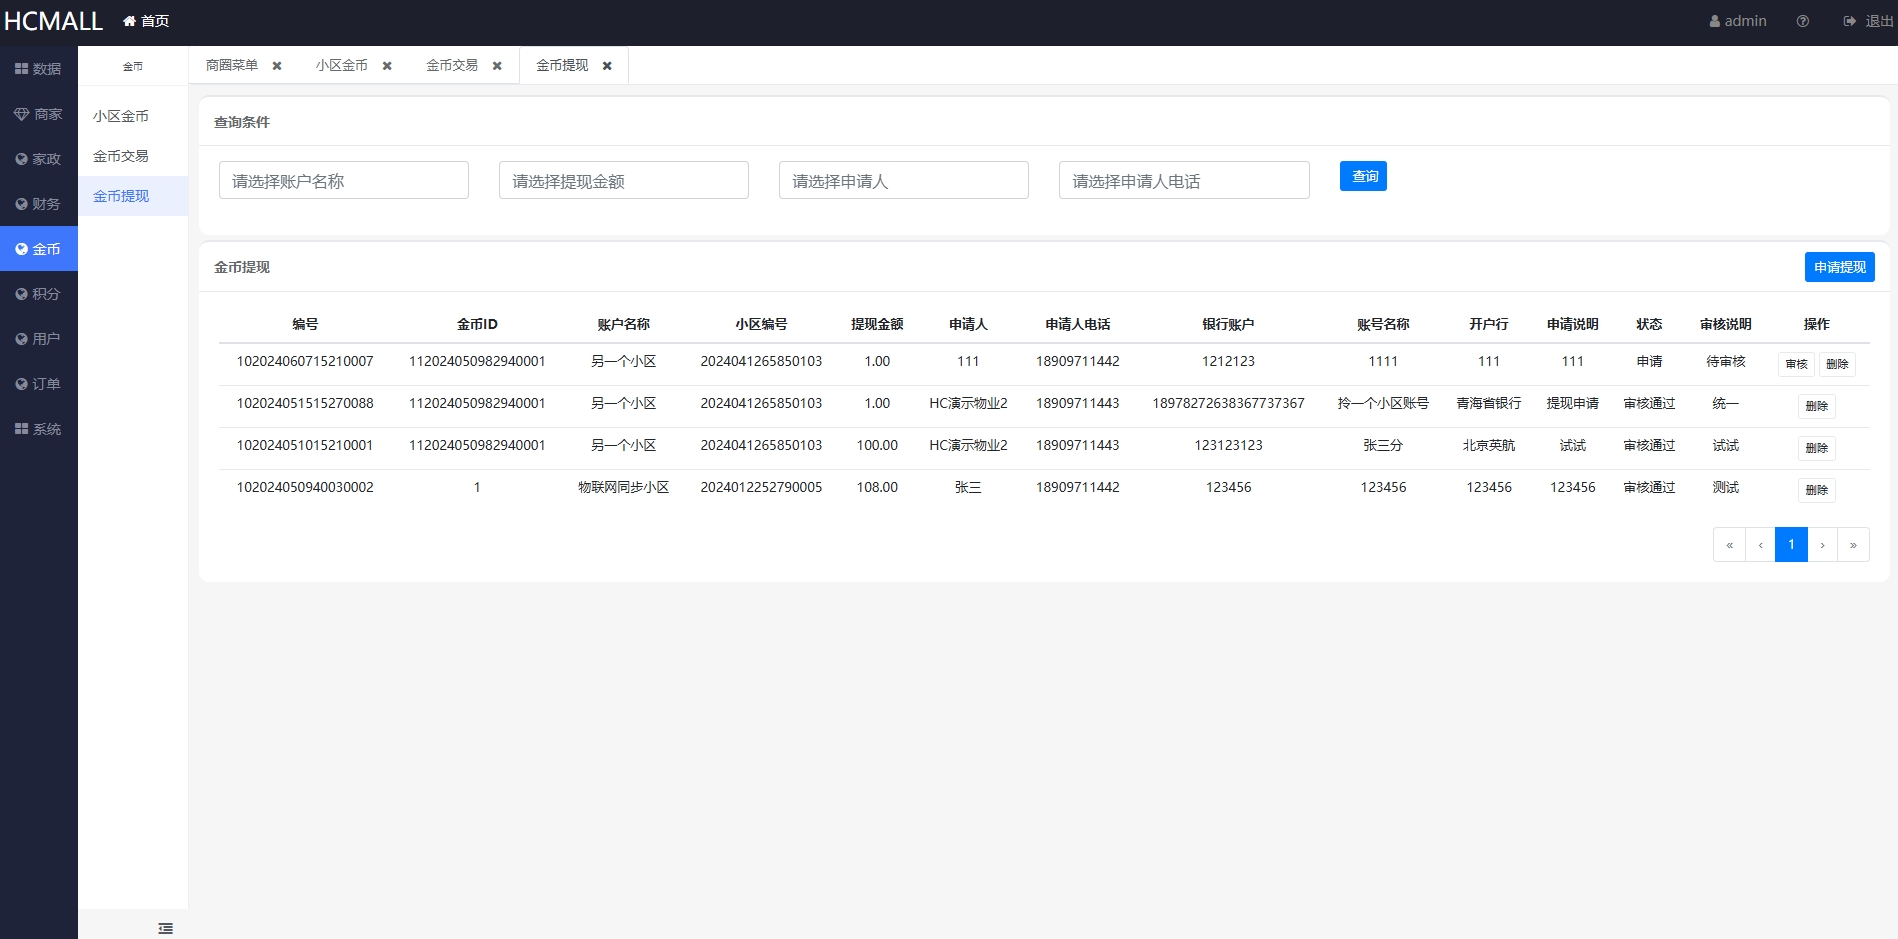Open 商家 section in sidebar
This screenshot has width=1898, height=939.
(38, 114)
